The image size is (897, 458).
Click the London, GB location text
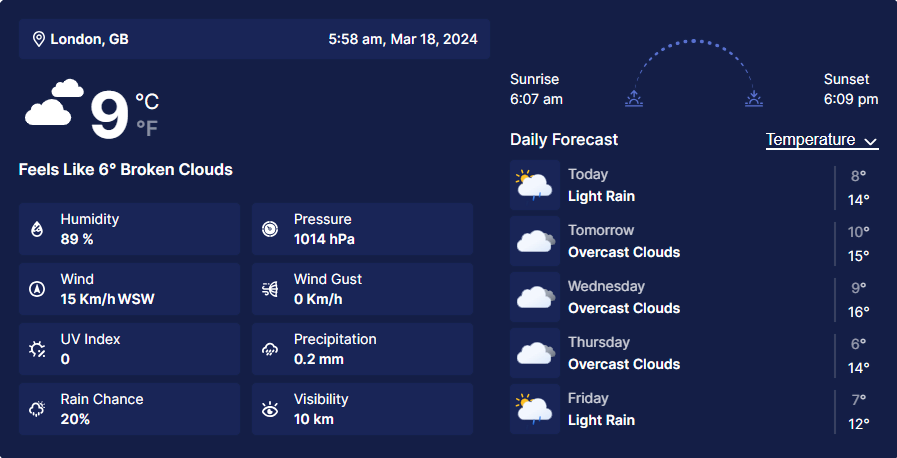[89, 39]
